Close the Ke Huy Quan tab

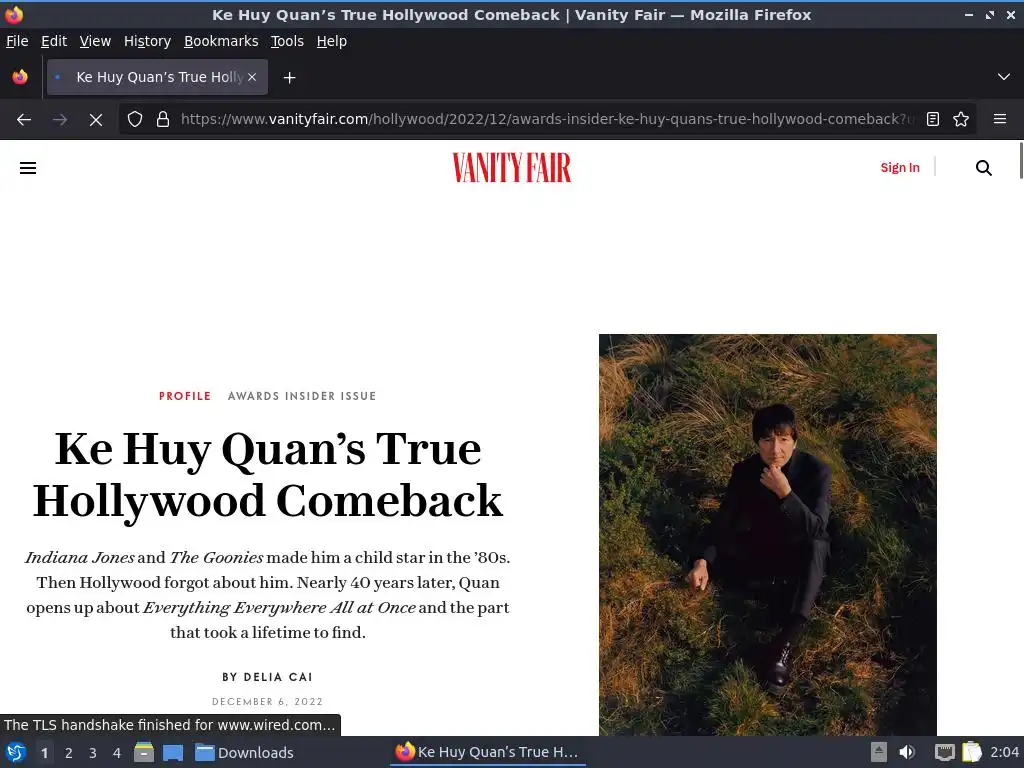(252, 77)
